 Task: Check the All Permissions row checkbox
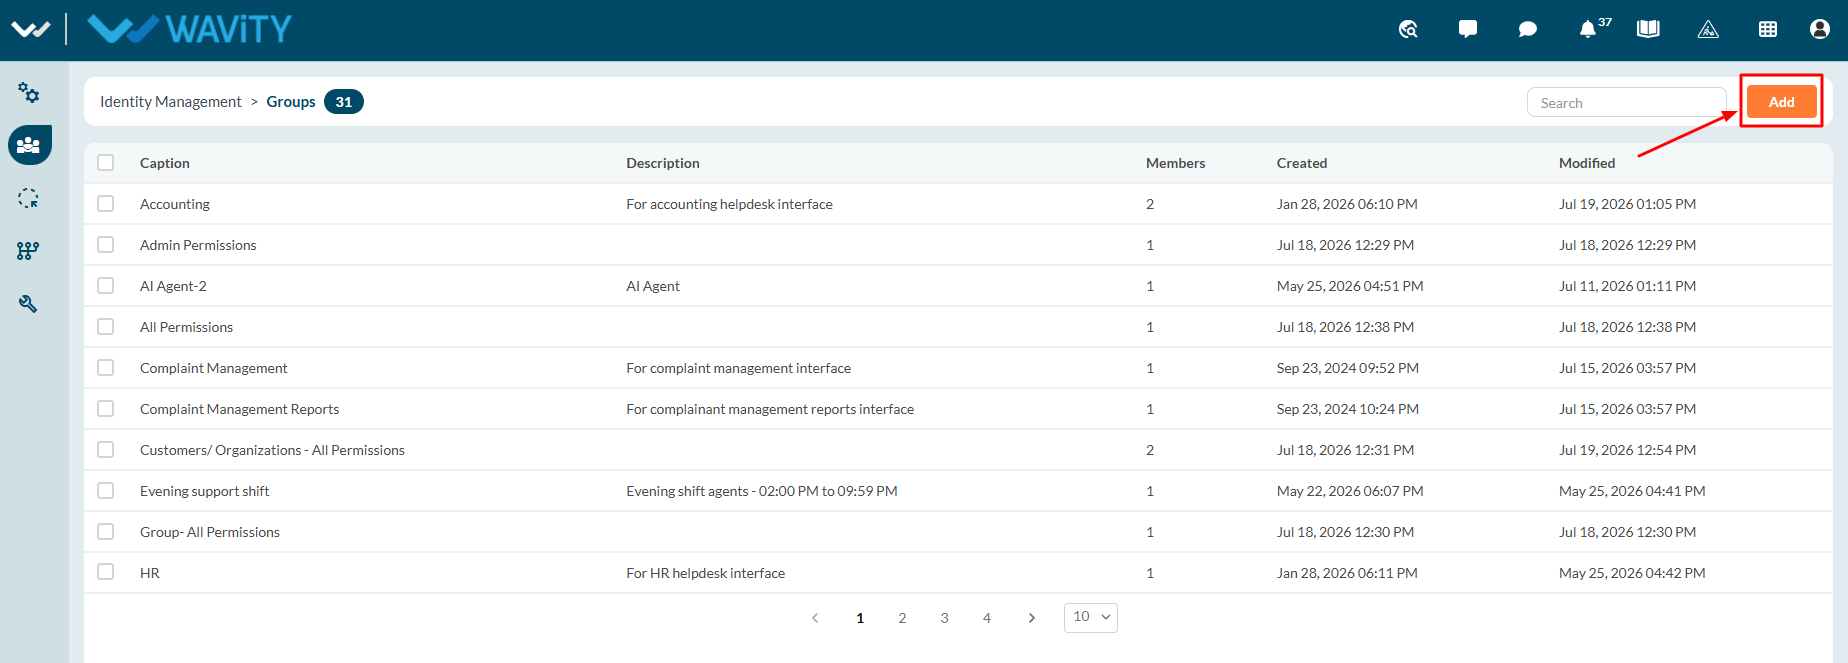pos(106,326)
